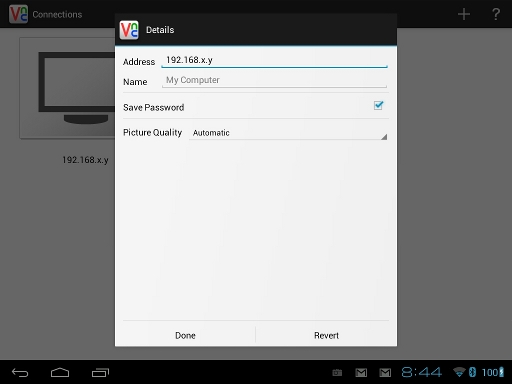
Task: Click the Details dialog title
Action: click(x=160, y=30)
